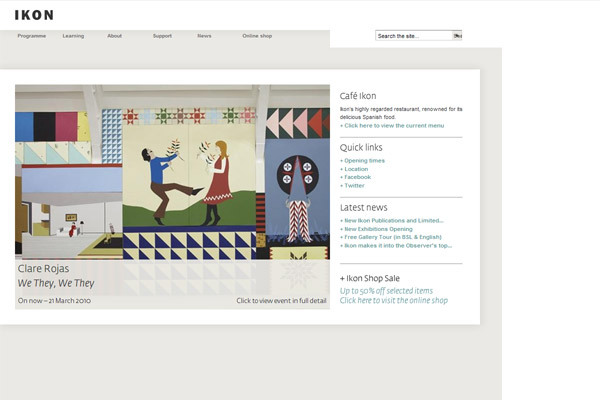The width and height of the screenshot is (600, 400).
Task: Visit the Twitter quick link
Action: point(352,186)
